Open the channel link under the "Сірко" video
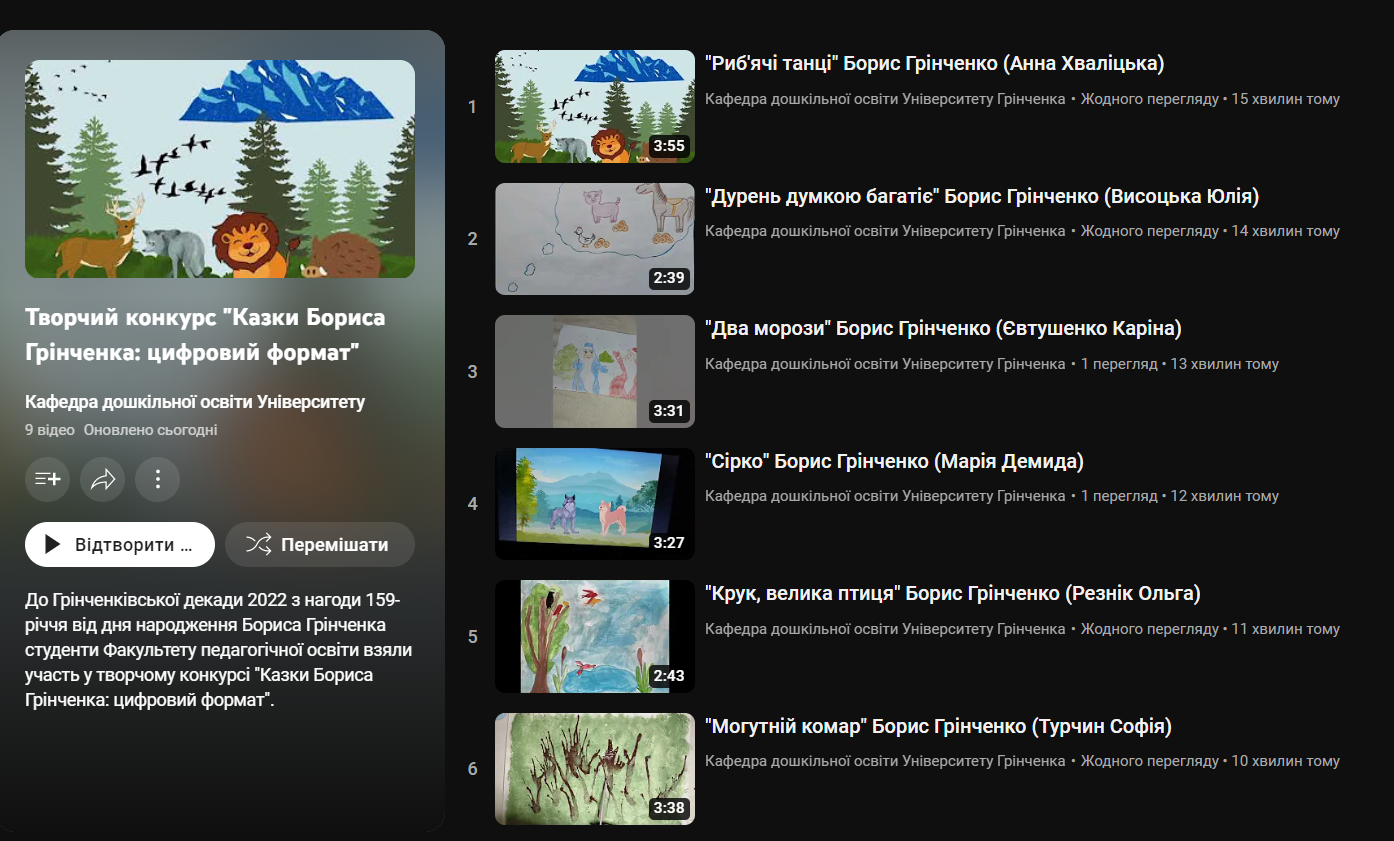The height and width of the screenshot is (841, 1394). 884,496
